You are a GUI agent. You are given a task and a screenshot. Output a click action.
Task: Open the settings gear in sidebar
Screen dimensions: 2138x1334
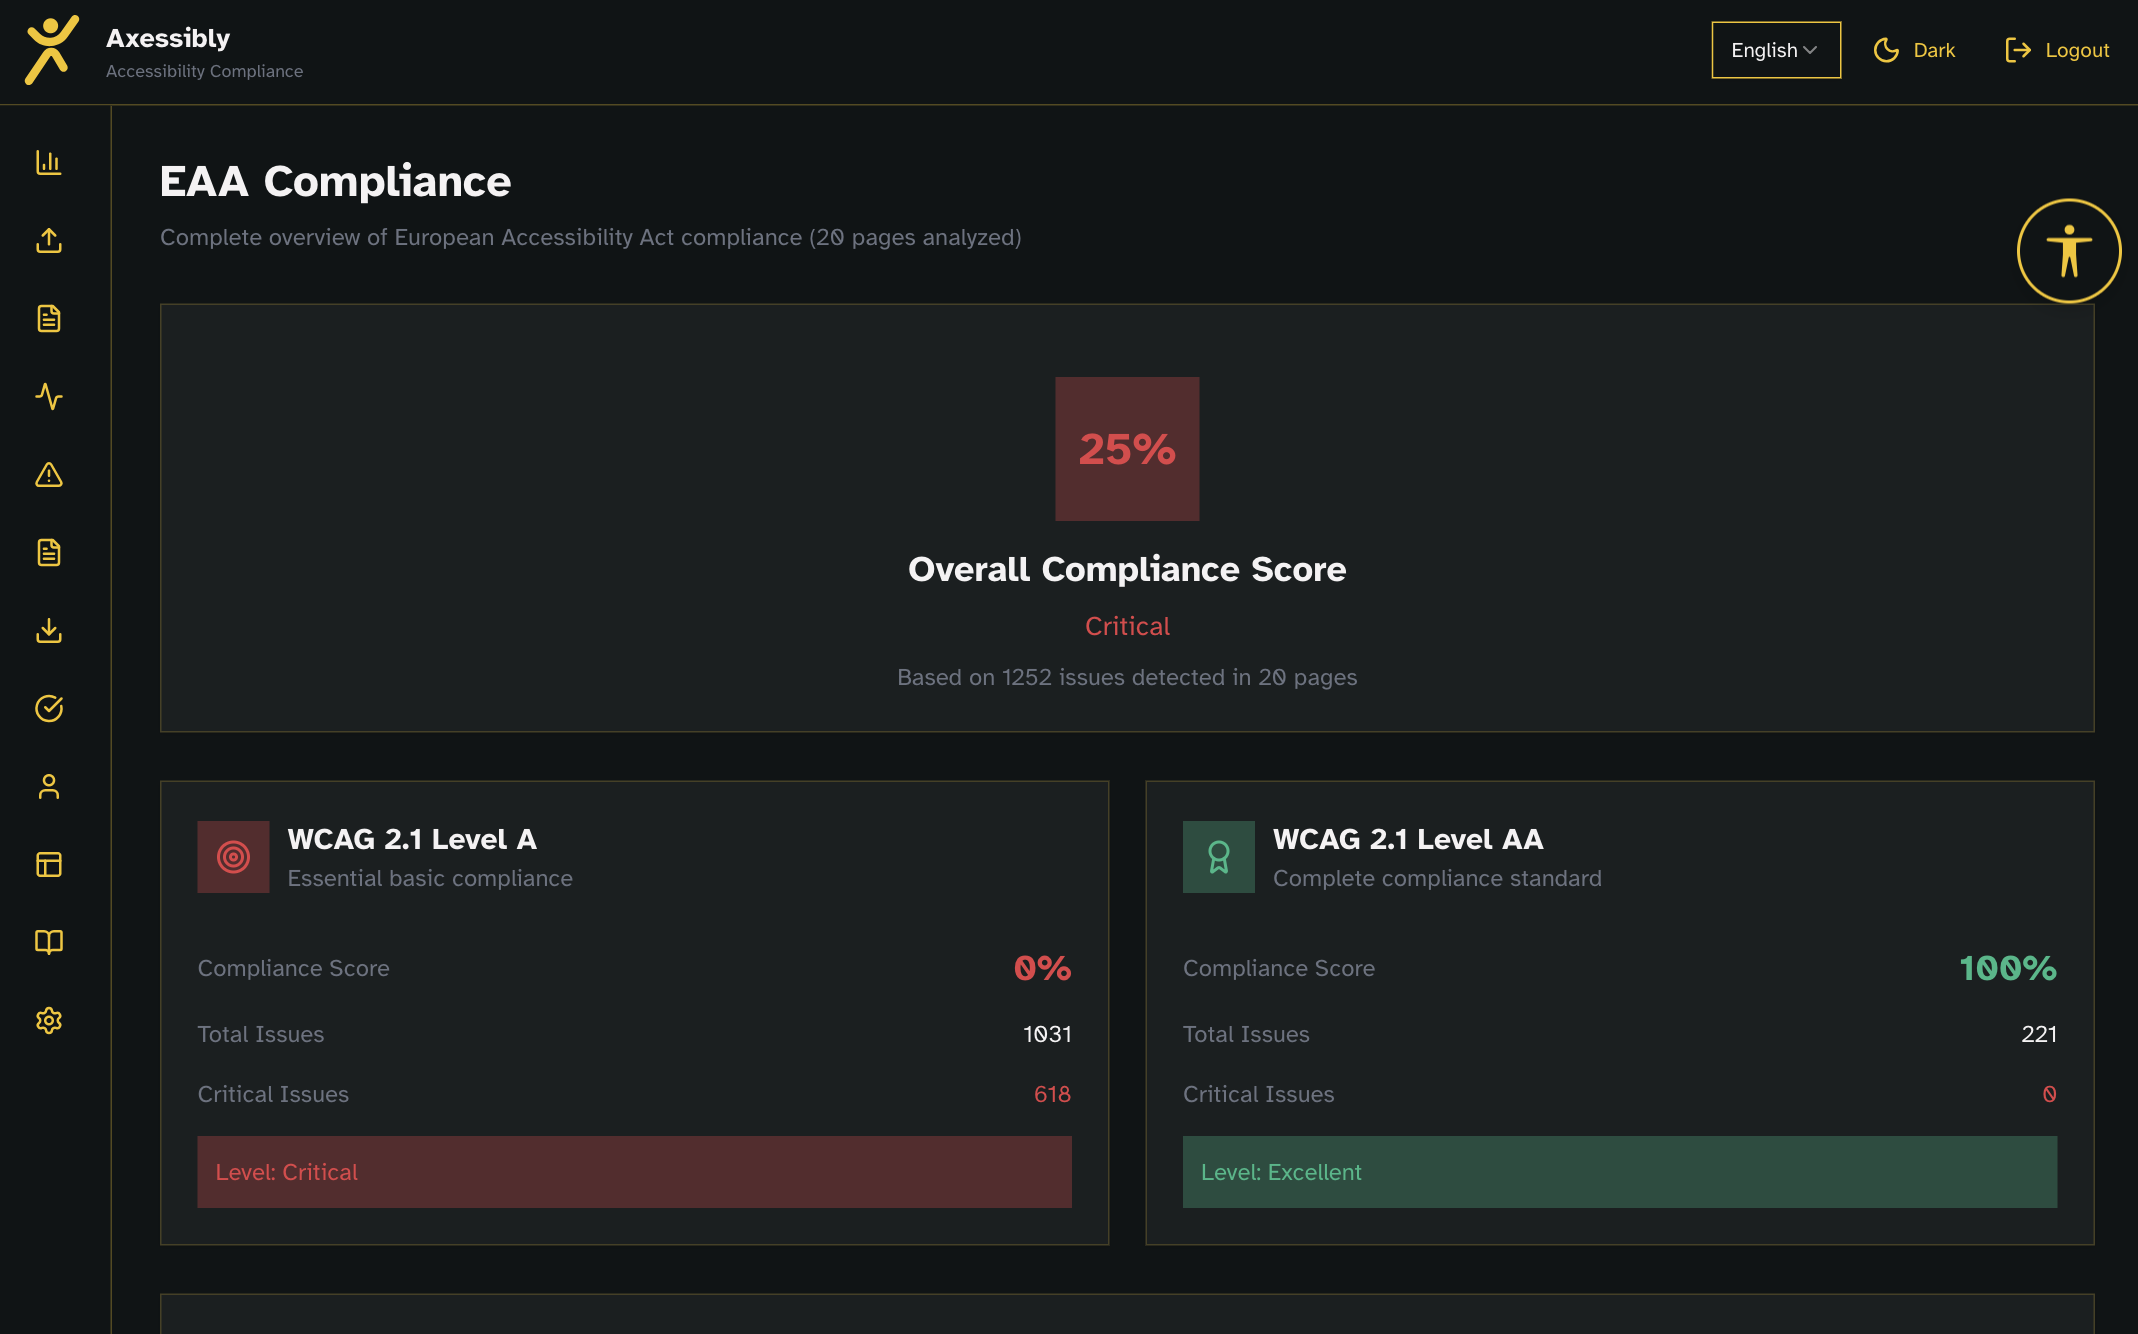point(49,1020)
